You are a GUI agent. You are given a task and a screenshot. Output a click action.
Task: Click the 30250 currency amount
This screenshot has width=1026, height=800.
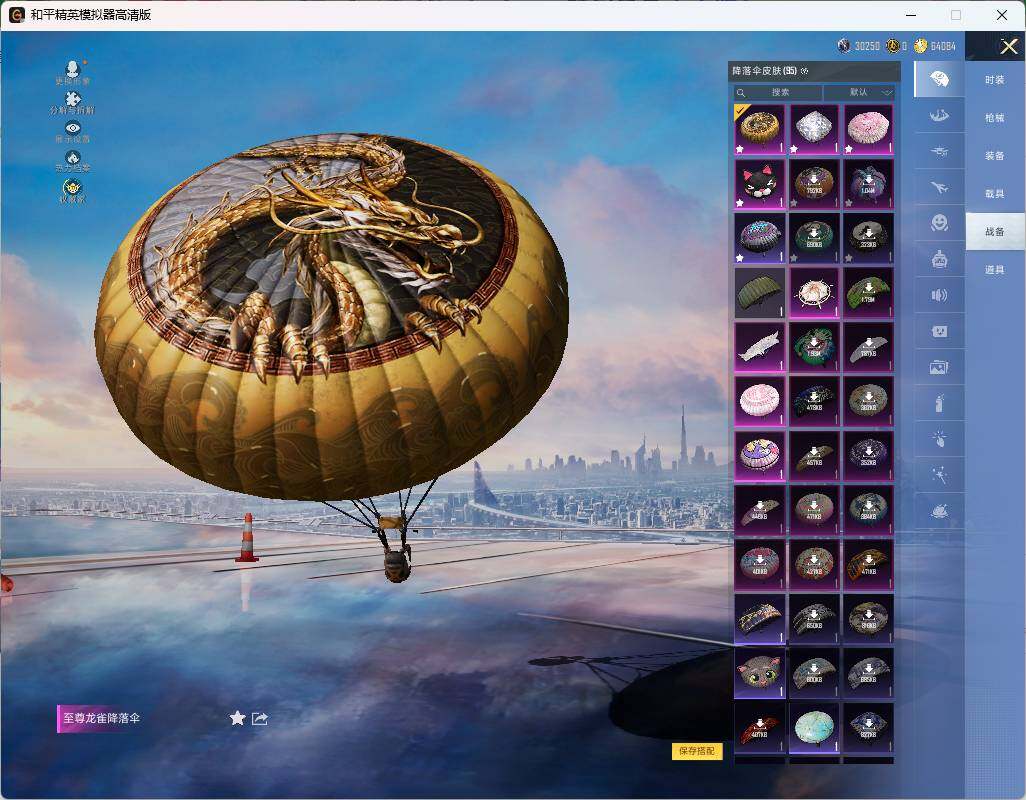point(867,46)
